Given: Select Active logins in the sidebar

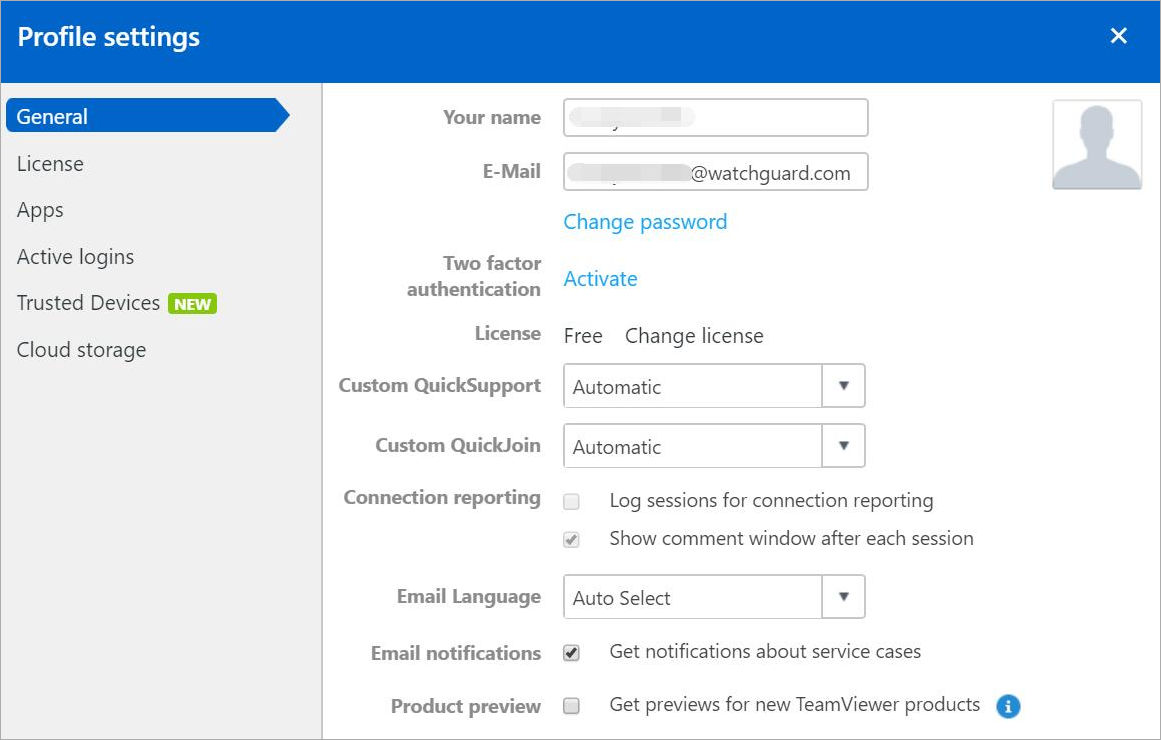Looking at the screenshot, I should click(75, 257).
